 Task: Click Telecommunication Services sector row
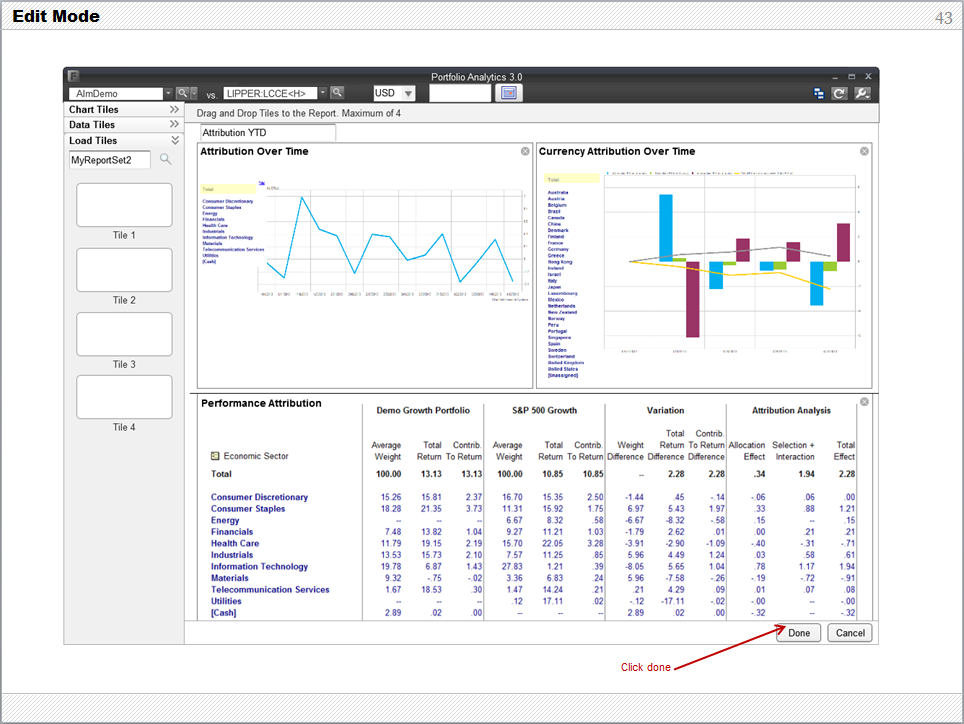click(270, 589)
